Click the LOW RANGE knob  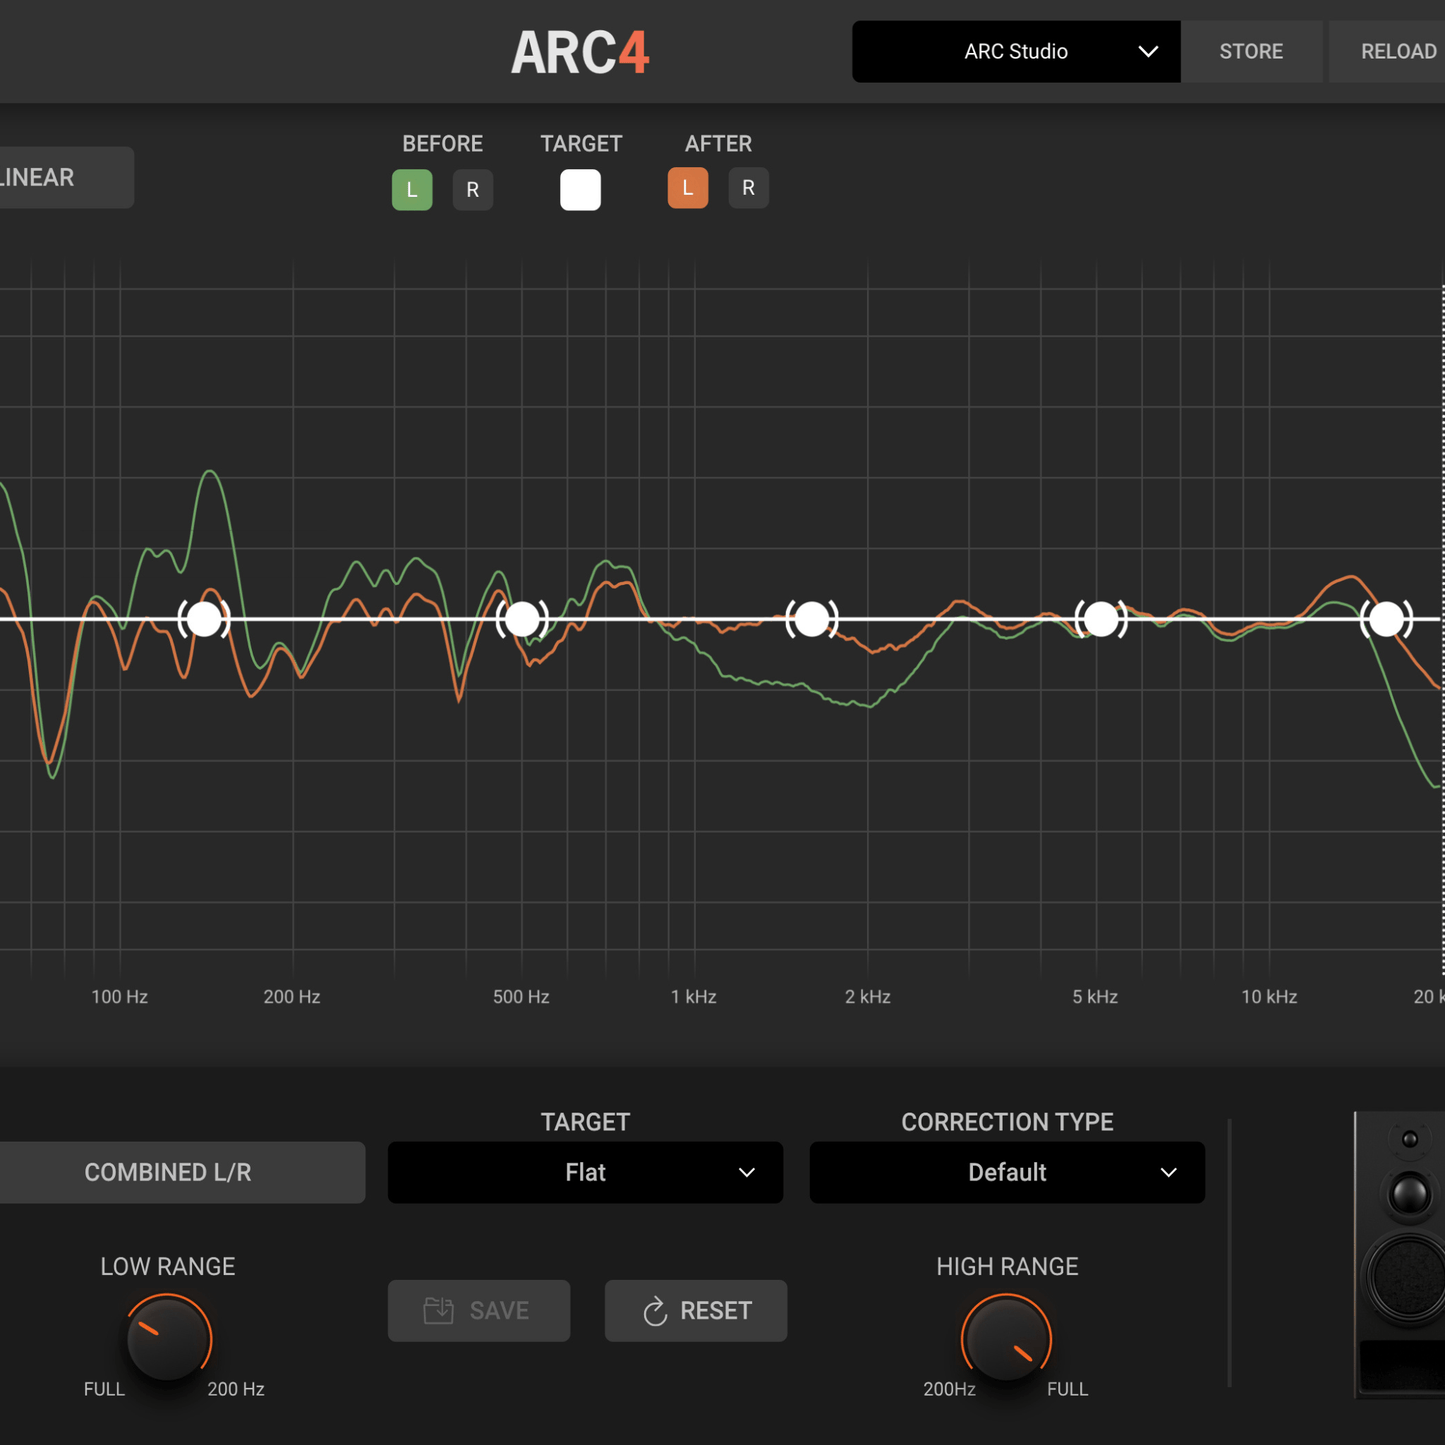click(x=168, y=1338)
